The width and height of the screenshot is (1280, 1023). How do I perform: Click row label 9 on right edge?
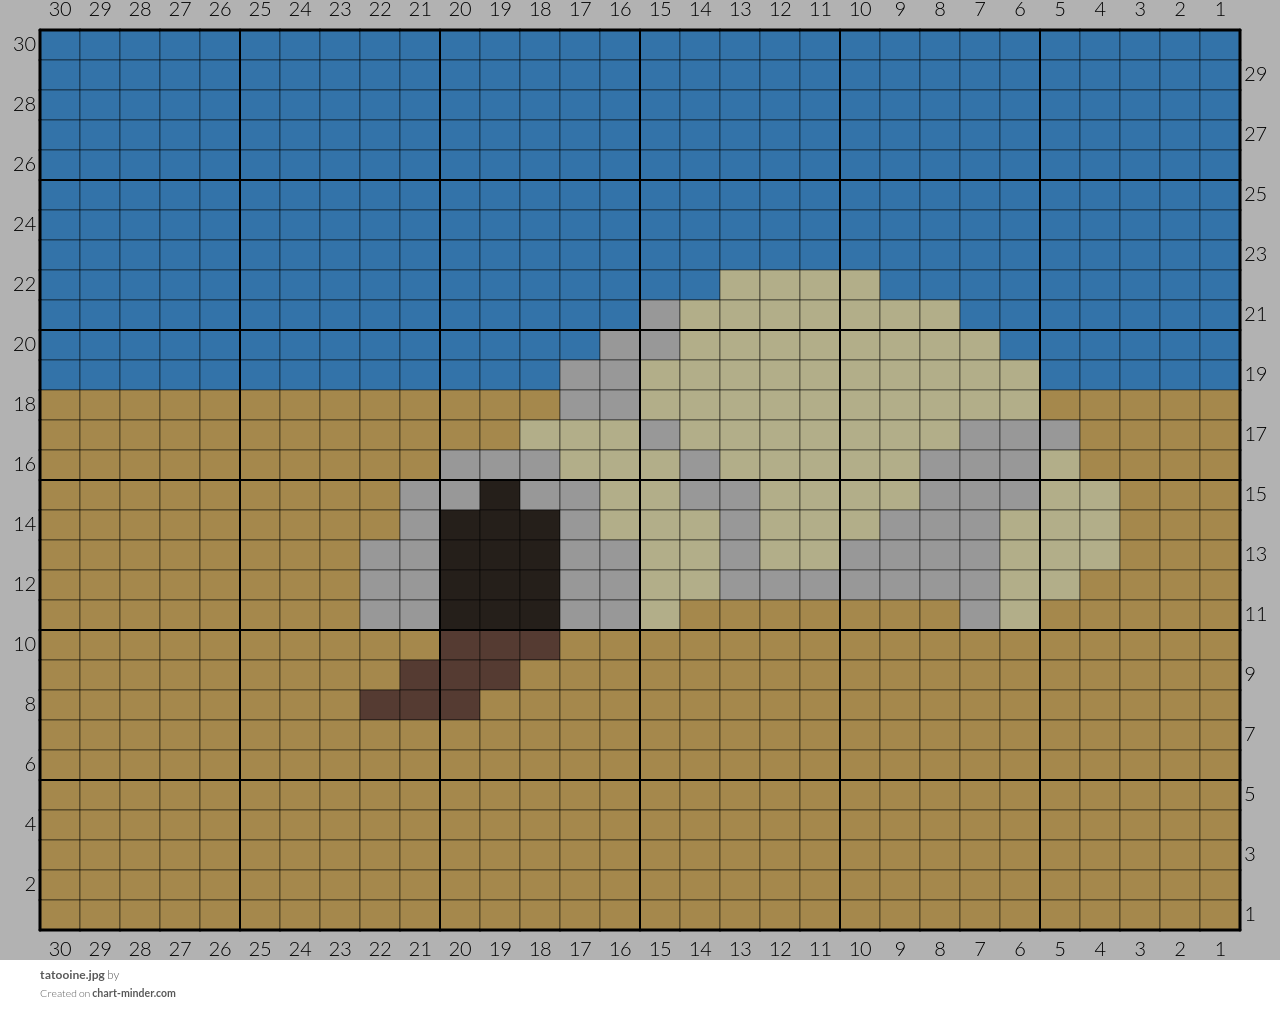point(1250,674)
